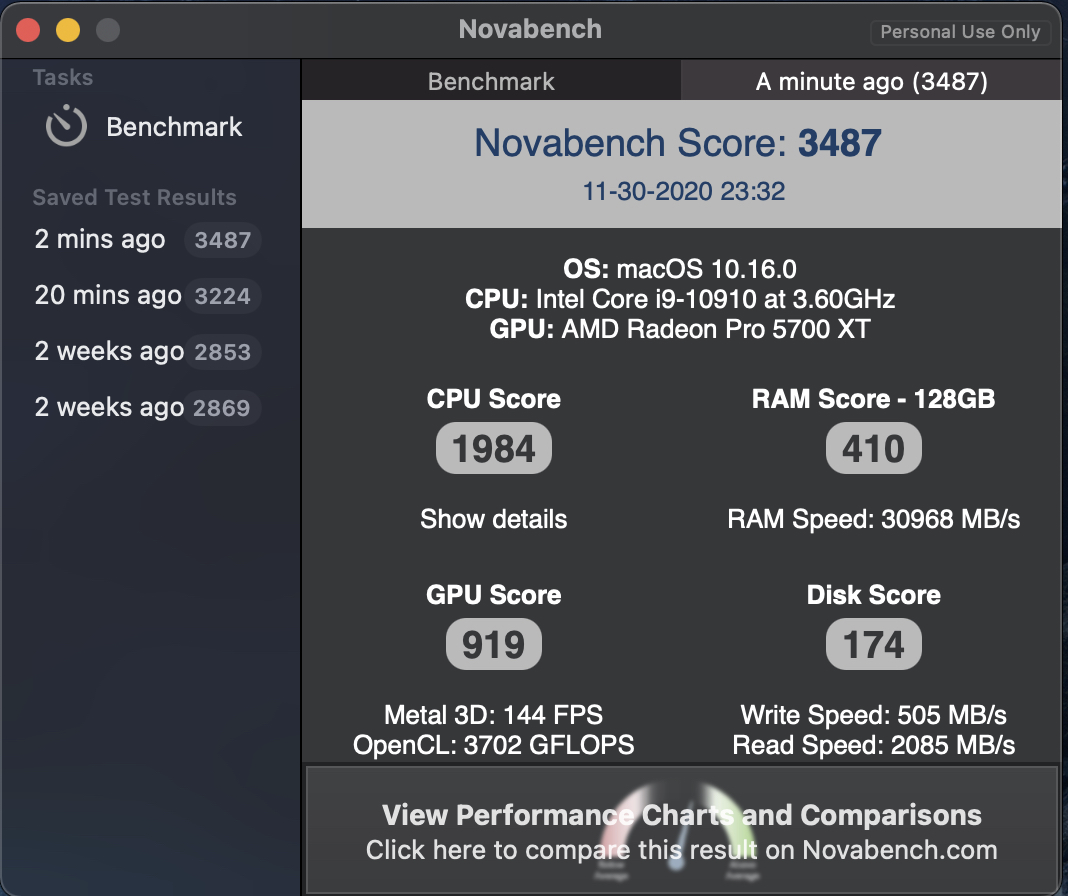Click the 3487 score badge in sidebar
Screen dimensions: 1068x896
(223, 240)
